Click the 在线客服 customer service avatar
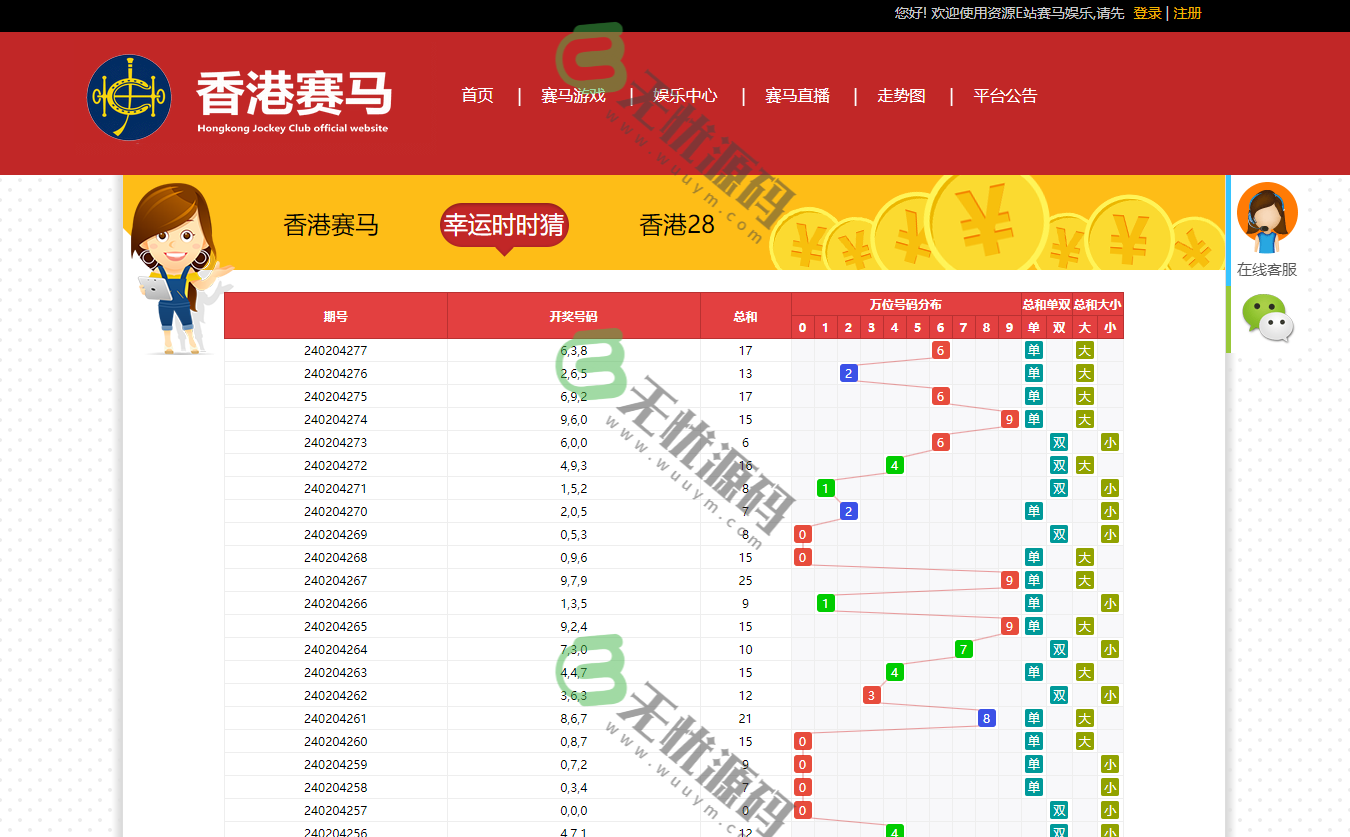 (x=1267, y=212)
